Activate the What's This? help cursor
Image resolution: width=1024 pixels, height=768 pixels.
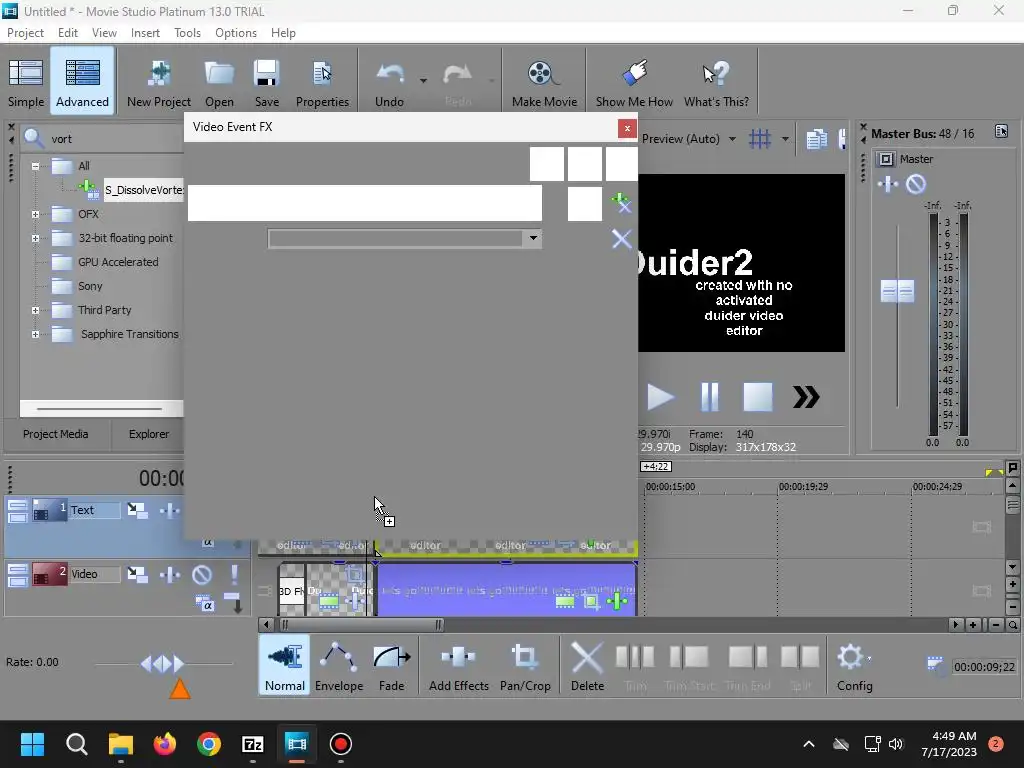click(716, 82)
